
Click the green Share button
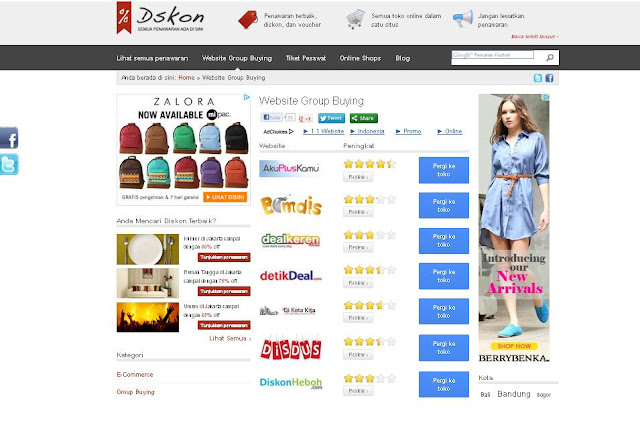click(x=364, y=118)
